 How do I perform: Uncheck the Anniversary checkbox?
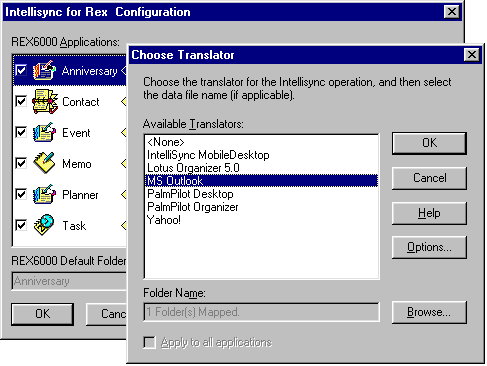tap(21, 70)
